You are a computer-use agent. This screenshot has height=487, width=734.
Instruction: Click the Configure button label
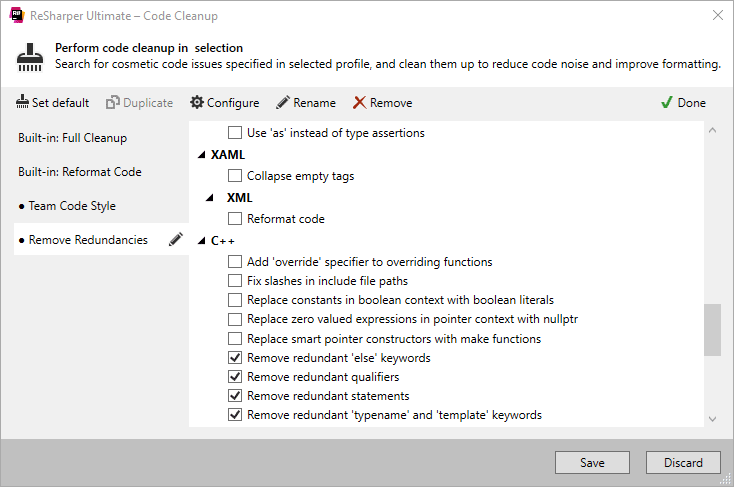coord(233,103)
